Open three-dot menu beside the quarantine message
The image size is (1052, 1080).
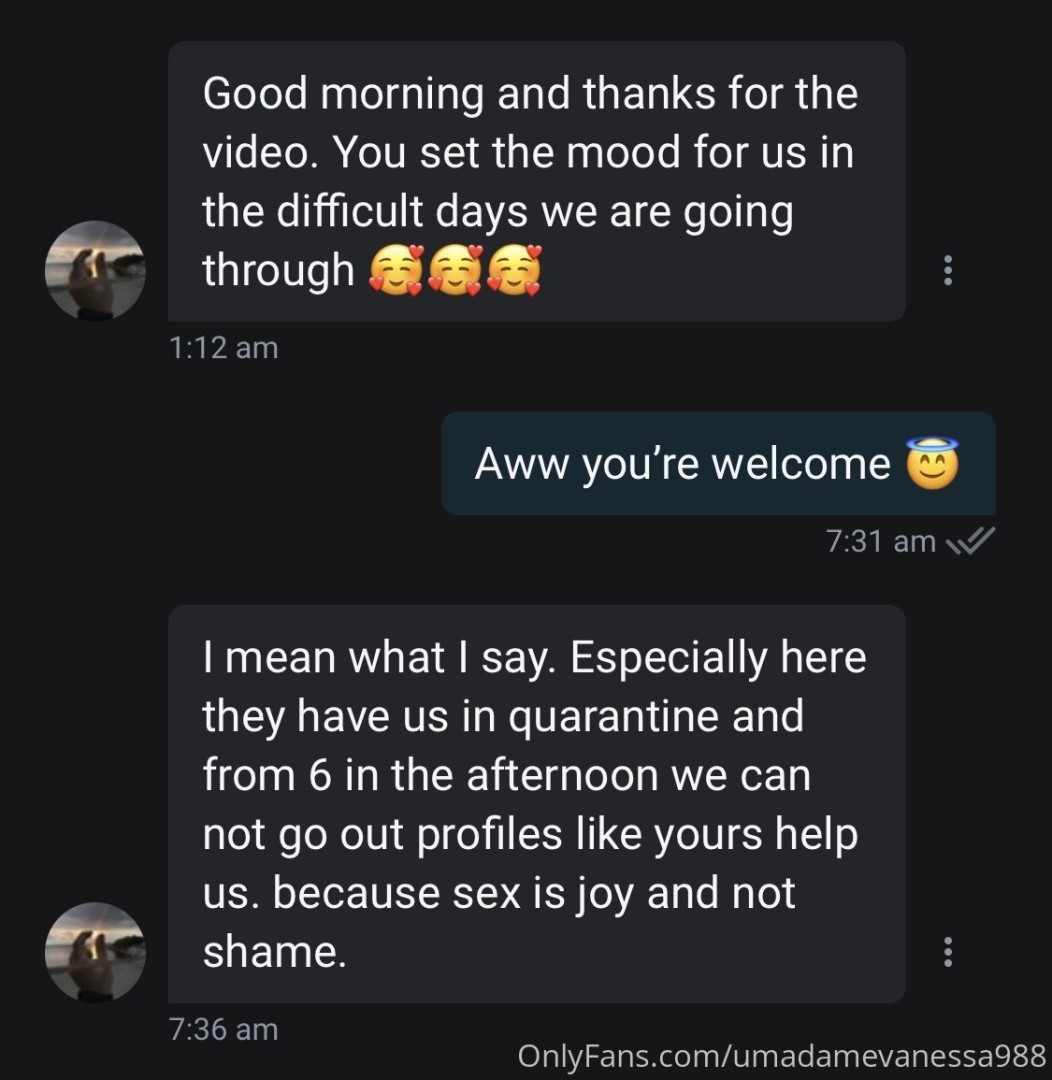(x=947, y=951)
